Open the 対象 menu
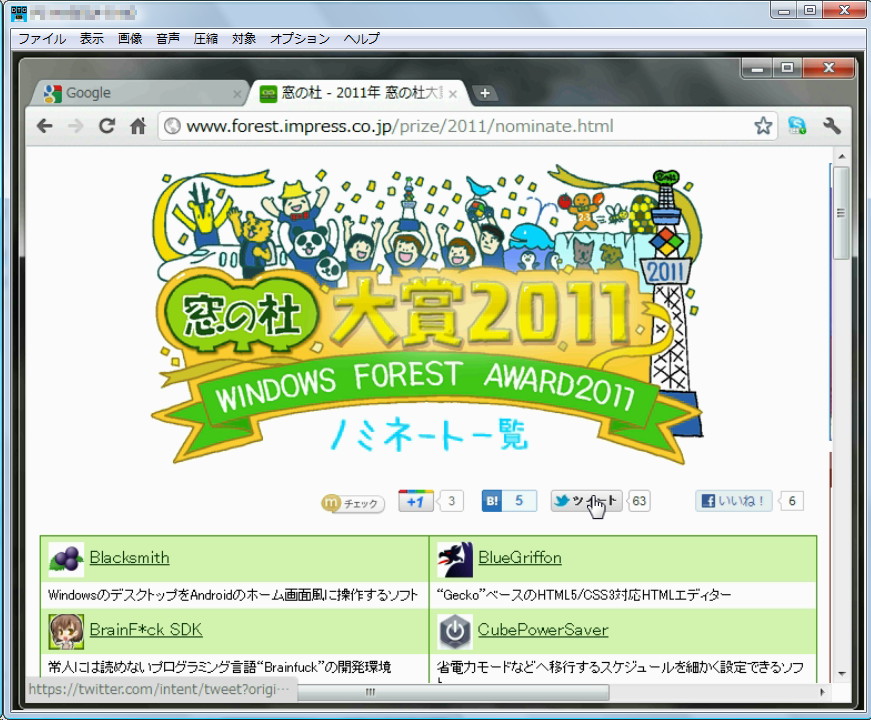The height and width of the screenshot is (720, 871). [244, 38]
